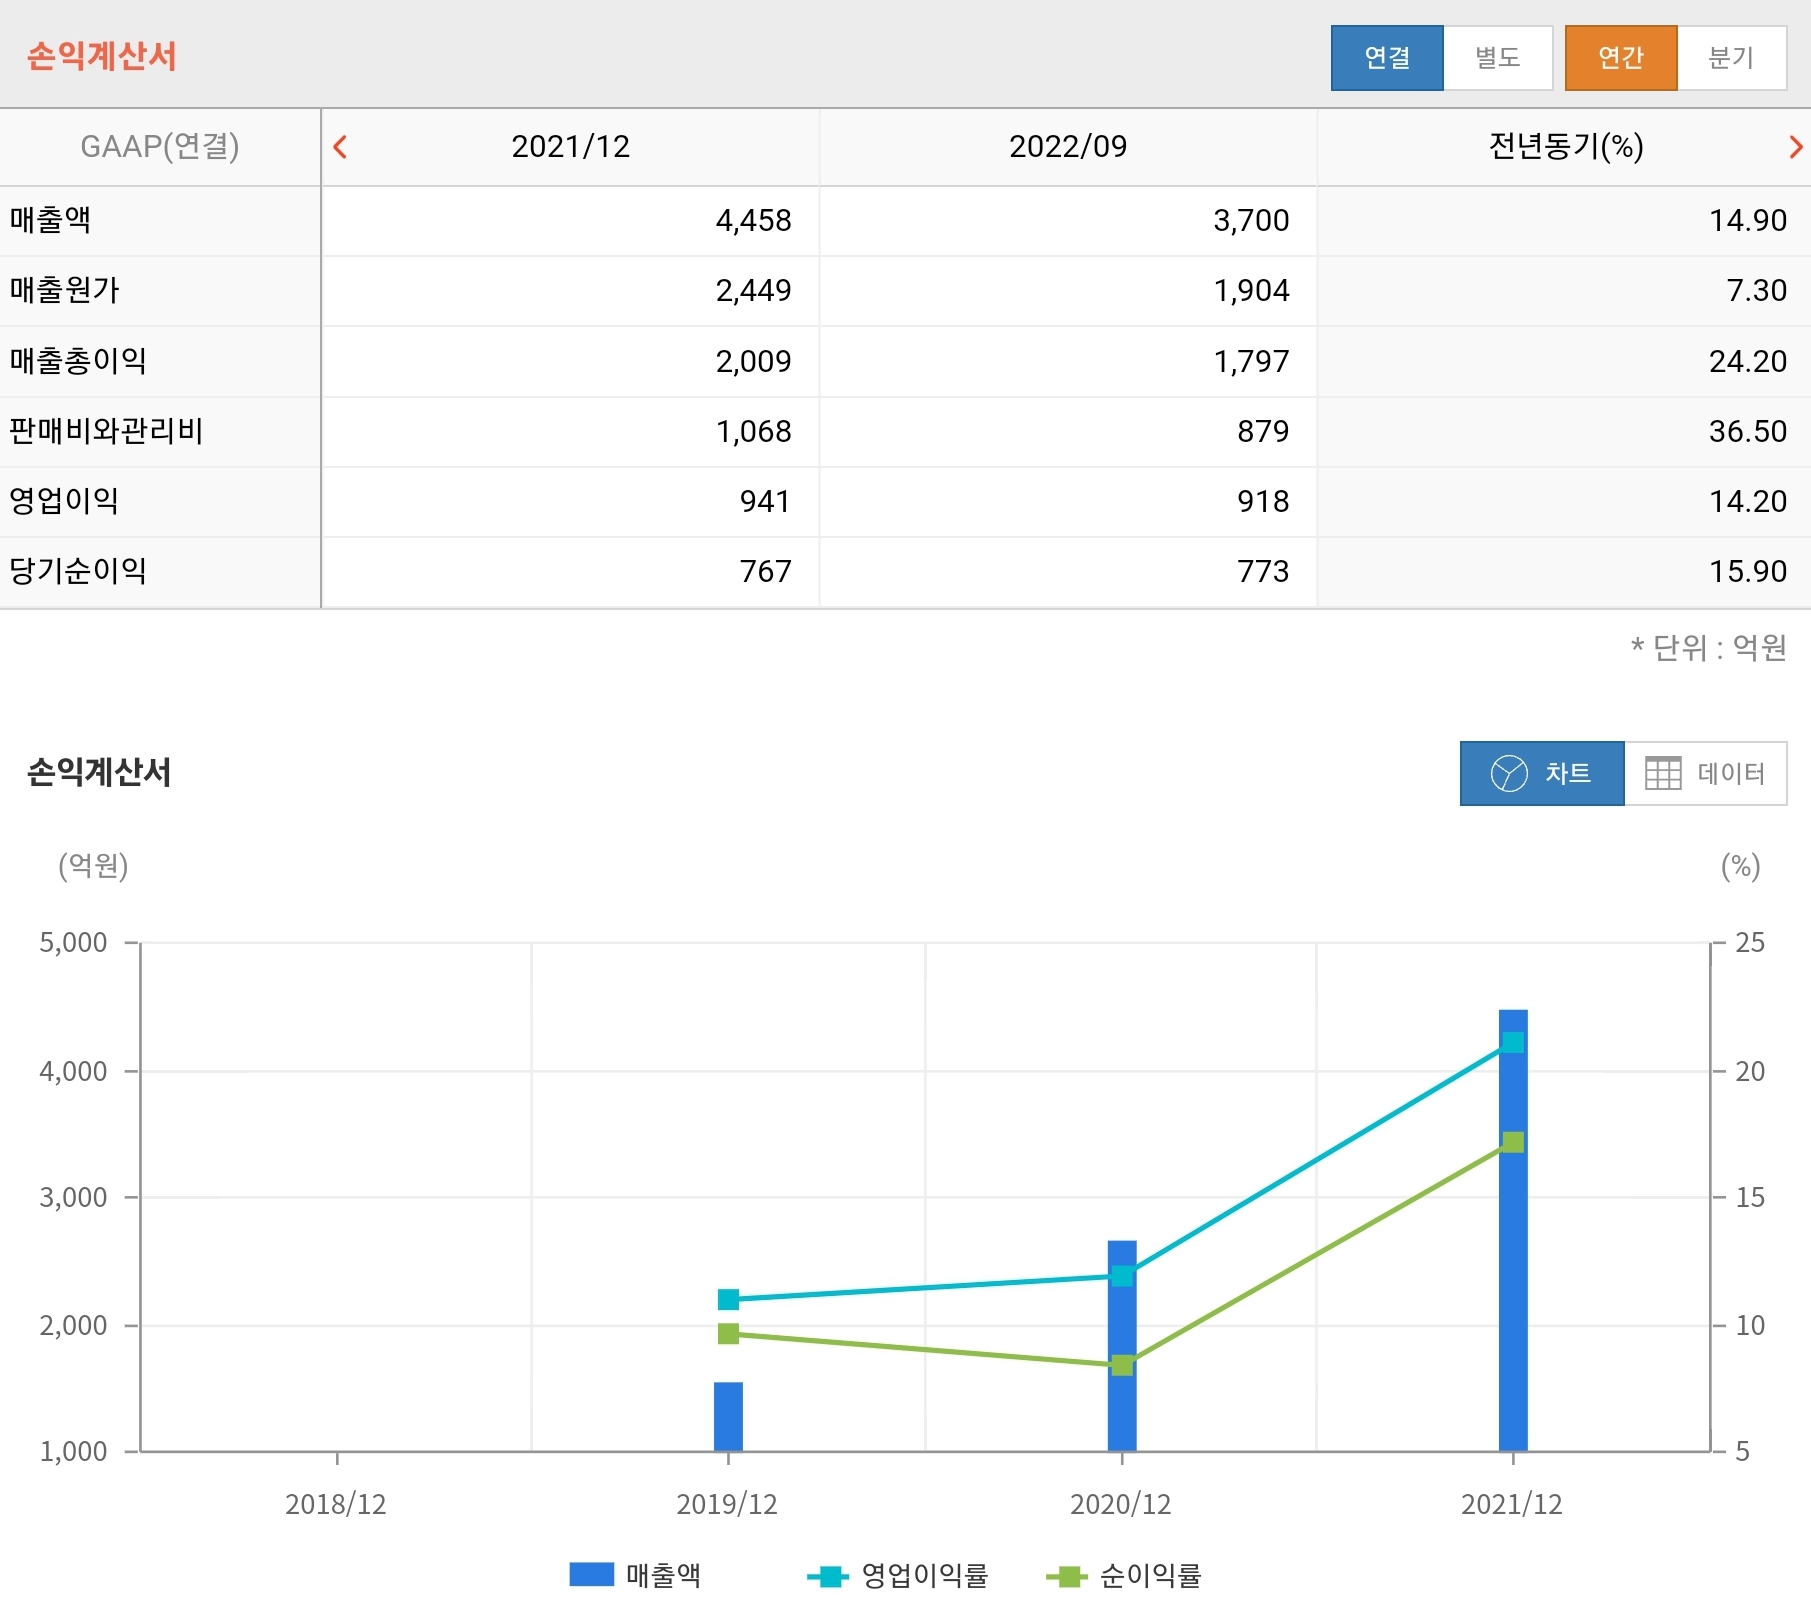Click the 2021/12 순이익률 green data point

pos(1513,1142)
